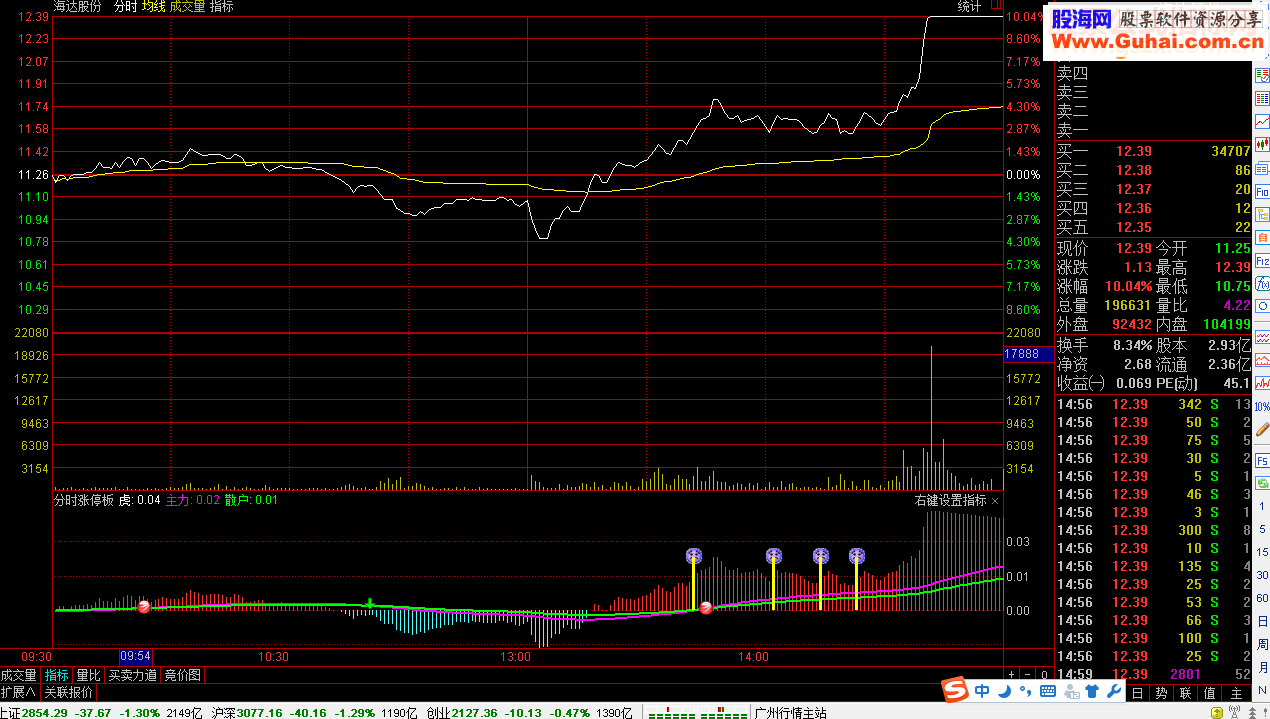Click tick row with volume 135

coord(1154,566)
